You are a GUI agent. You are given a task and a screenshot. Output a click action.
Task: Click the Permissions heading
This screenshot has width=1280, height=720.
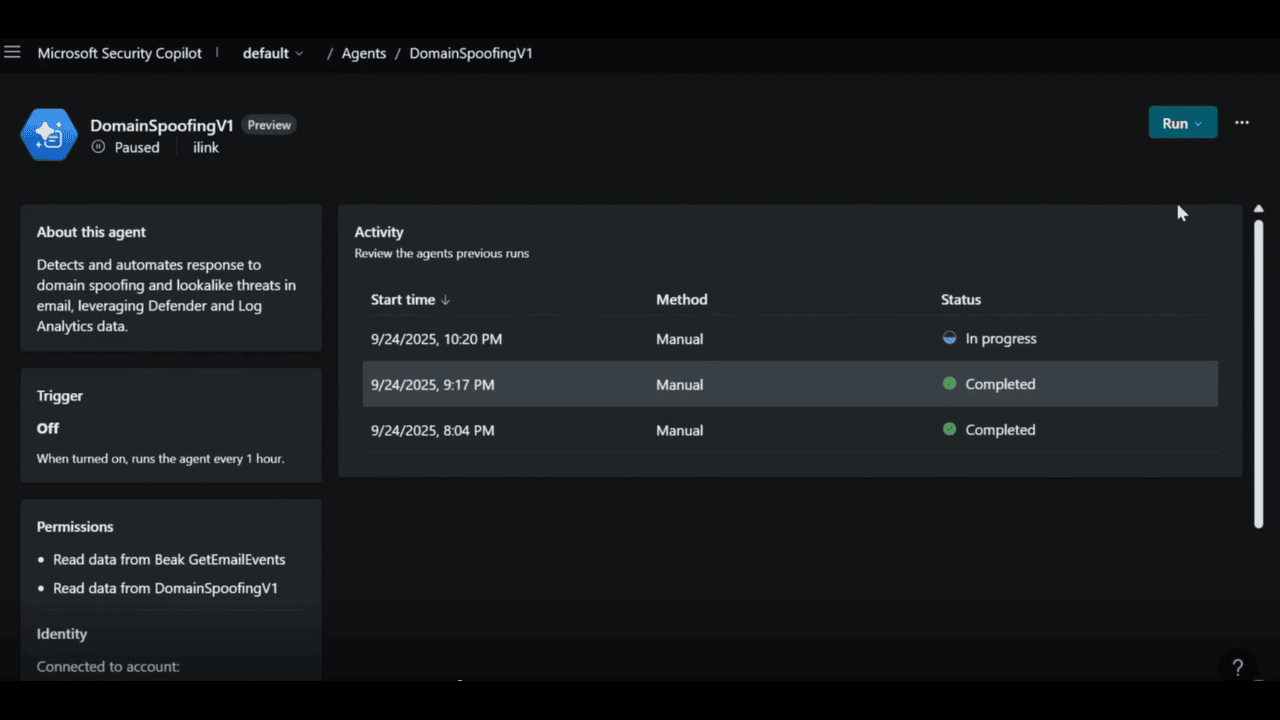(75, 527)
